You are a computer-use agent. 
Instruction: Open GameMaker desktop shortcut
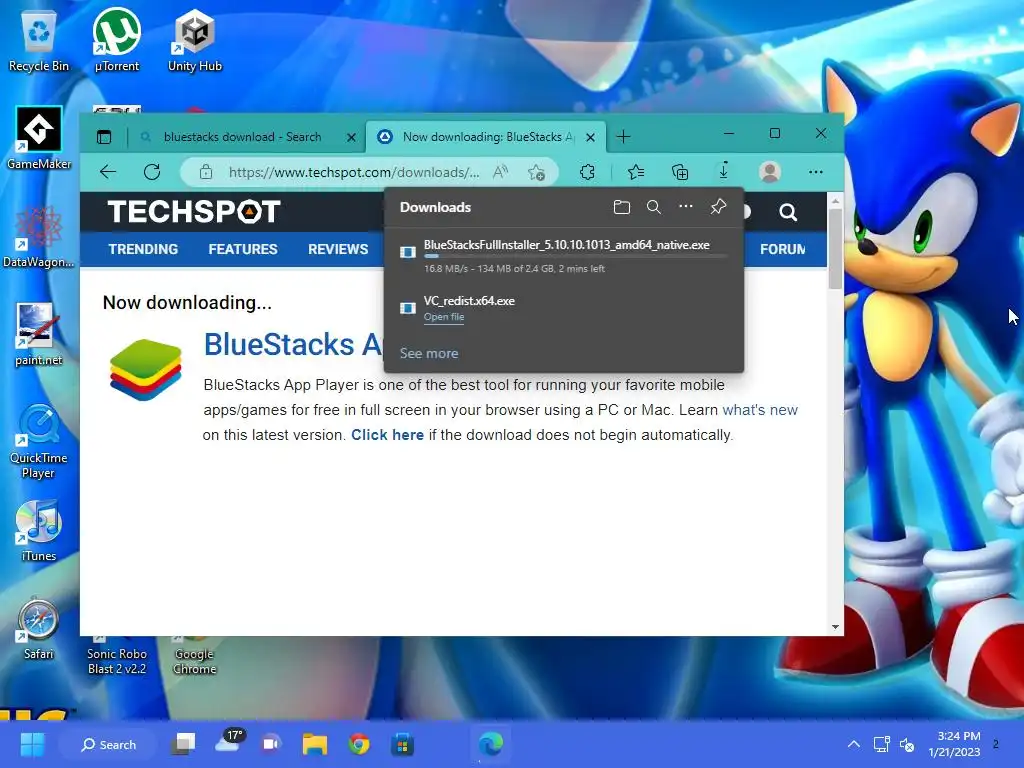click(x=39, y=138)
